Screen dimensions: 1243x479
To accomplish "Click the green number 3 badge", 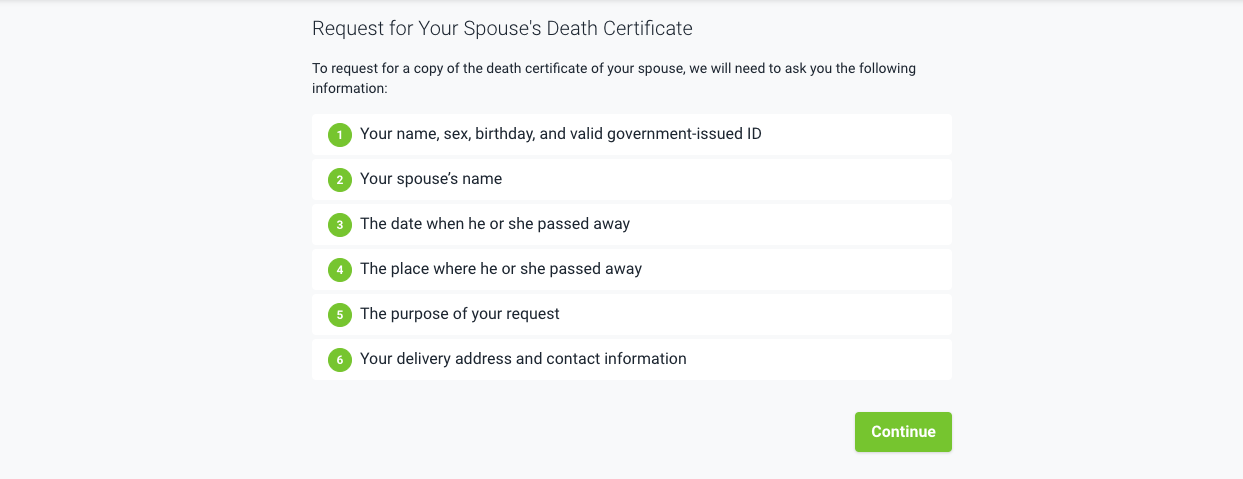I will click(x=340, y=225).
